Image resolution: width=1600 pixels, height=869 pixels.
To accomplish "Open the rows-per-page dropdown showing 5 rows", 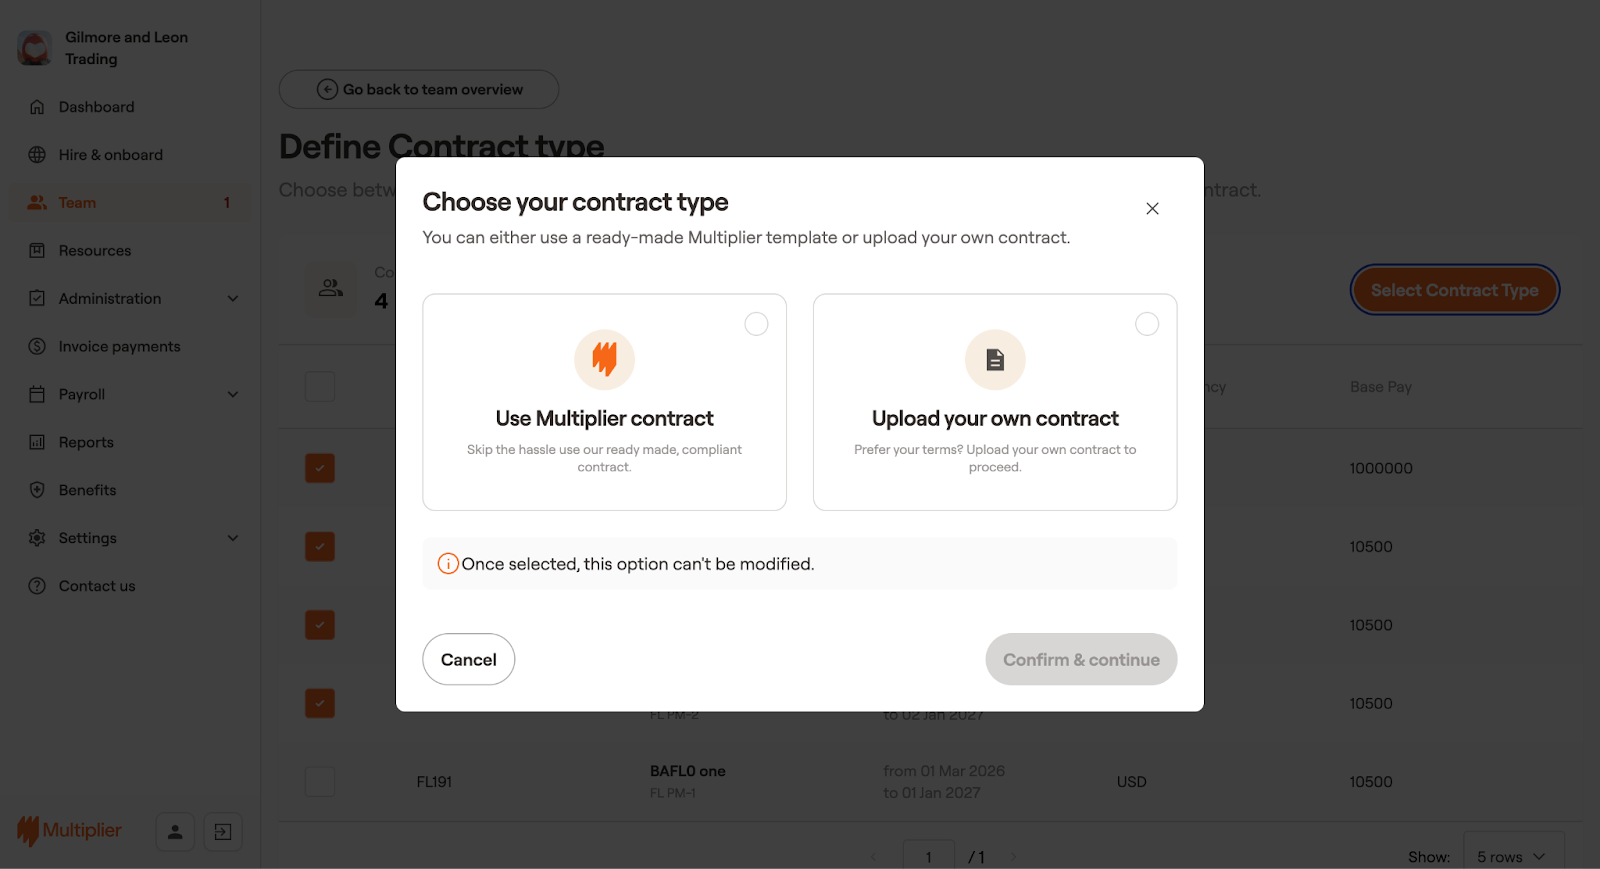I will click(x=1512, y=856).
